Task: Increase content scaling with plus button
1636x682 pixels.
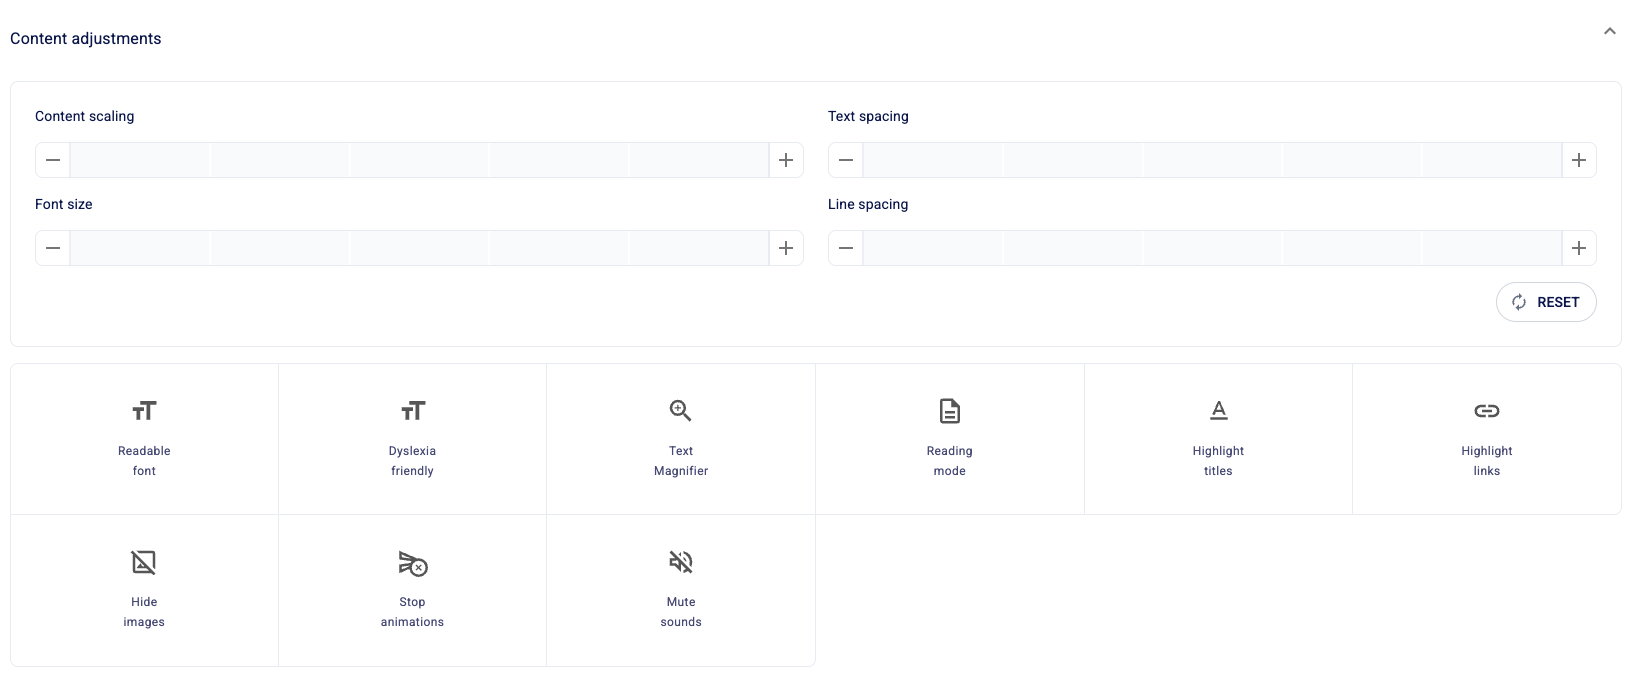Action: click(786, 160)
